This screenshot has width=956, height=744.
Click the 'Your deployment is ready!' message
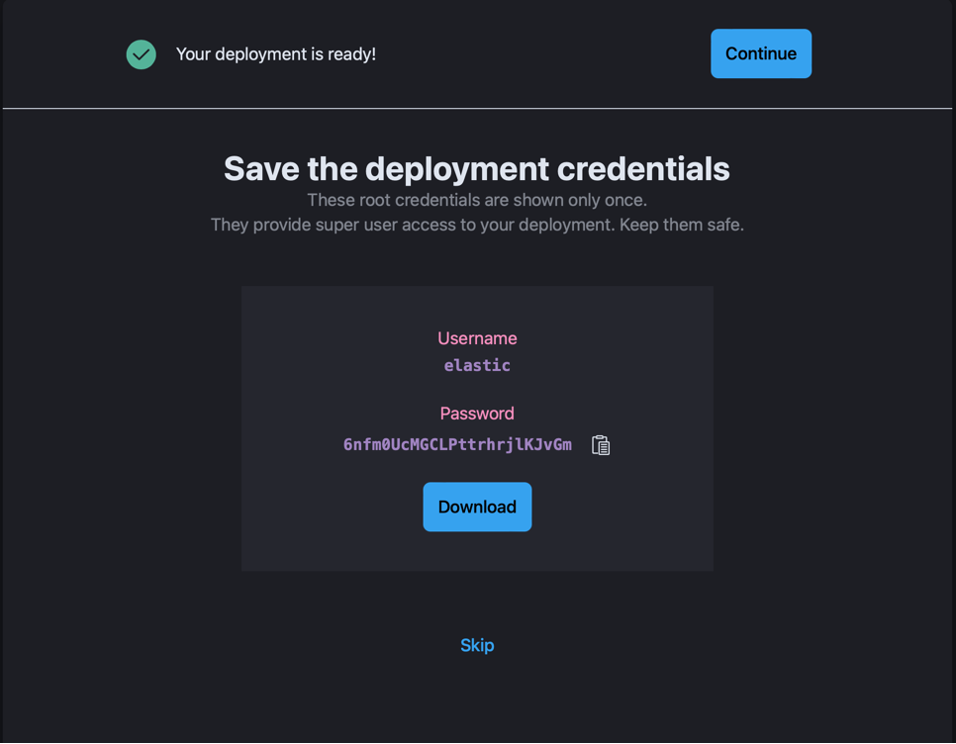[276, 54]
